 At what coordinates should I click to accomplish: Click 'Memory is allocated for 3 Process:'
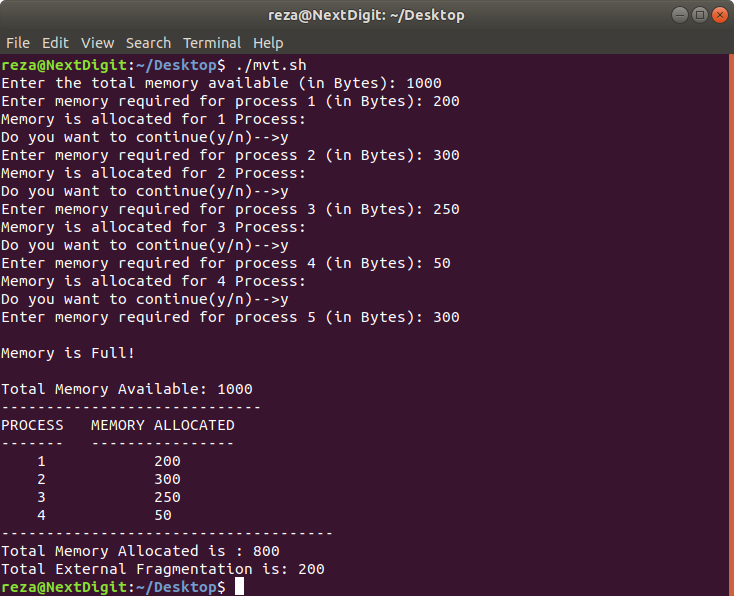point(153,228)
